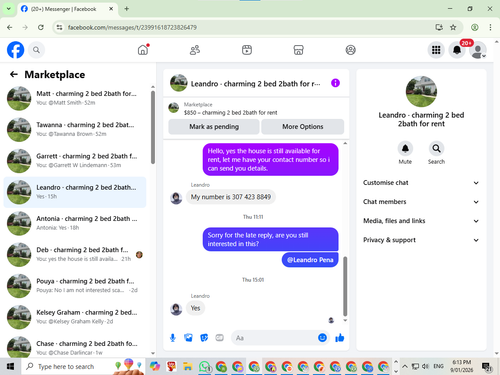
Task: Open the tab search dropdown arrow
Action: click(9, 9)
